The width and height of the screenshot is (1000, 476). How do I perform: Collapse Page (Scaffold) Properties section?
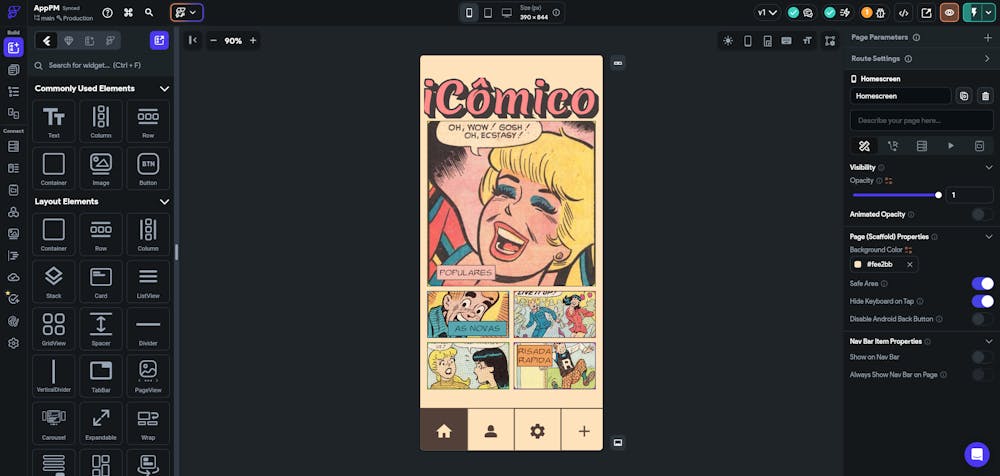coord(989,237)
